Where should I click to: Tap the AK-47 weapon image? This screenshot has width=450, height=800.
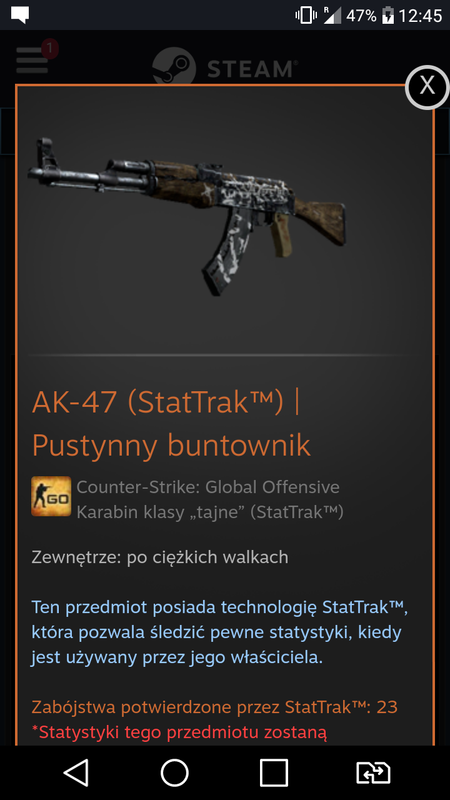coord(187,214)
